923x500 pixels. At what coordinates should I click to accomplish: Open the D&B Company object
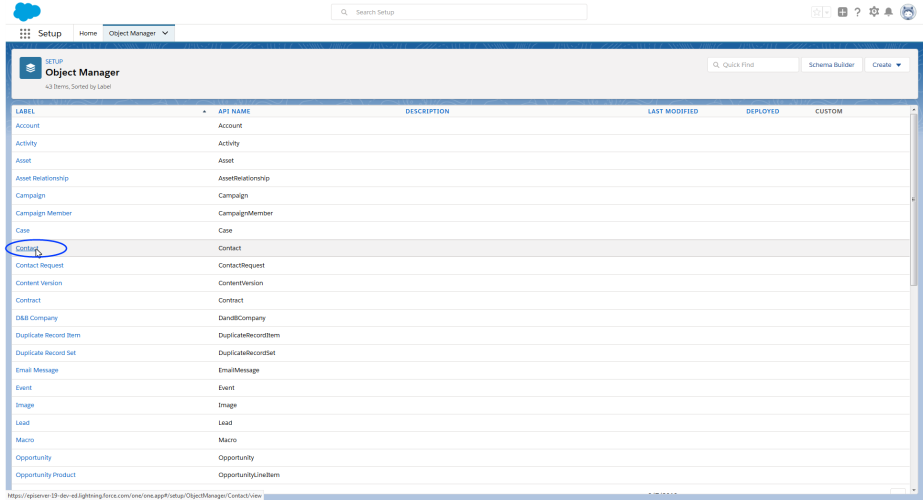coord(36,318)
